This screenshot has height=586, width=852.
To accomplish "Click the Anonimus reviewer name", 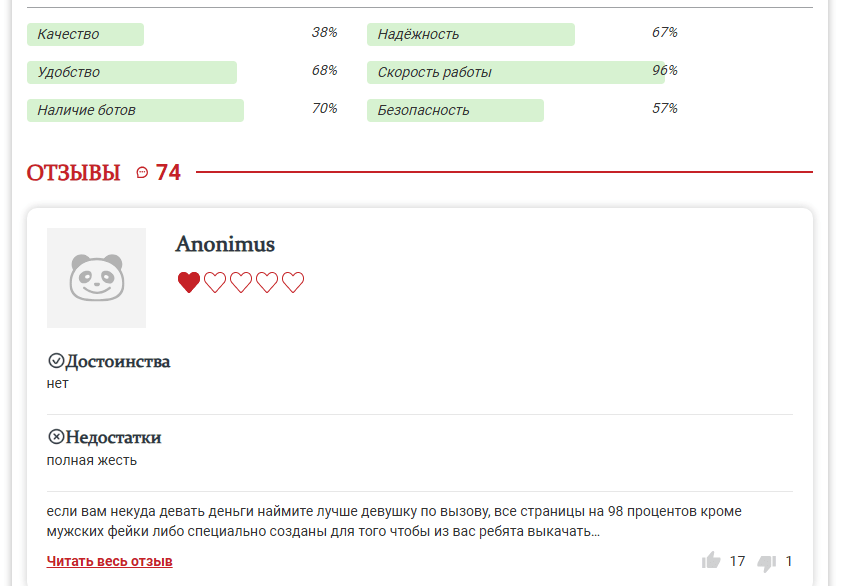I will point(225,244).
